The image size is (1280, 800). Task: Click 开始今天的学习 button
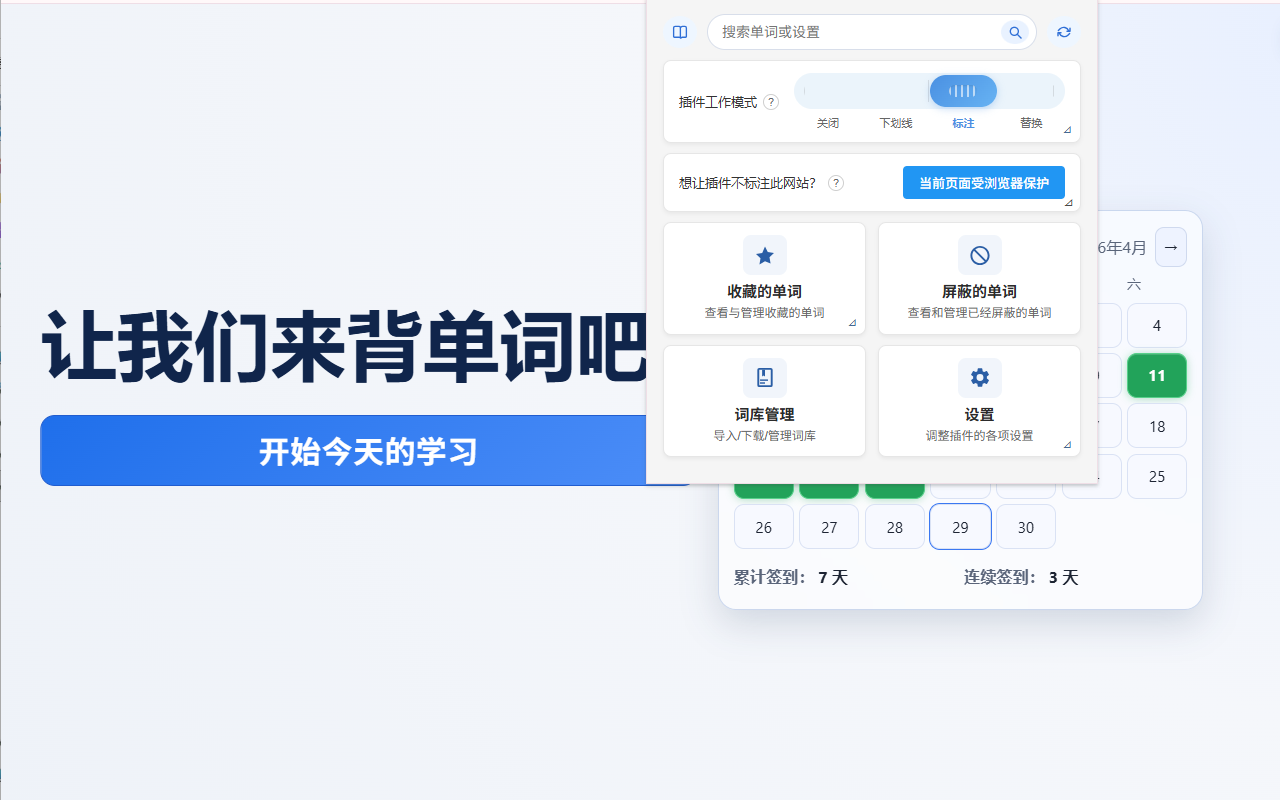(368, 451)
